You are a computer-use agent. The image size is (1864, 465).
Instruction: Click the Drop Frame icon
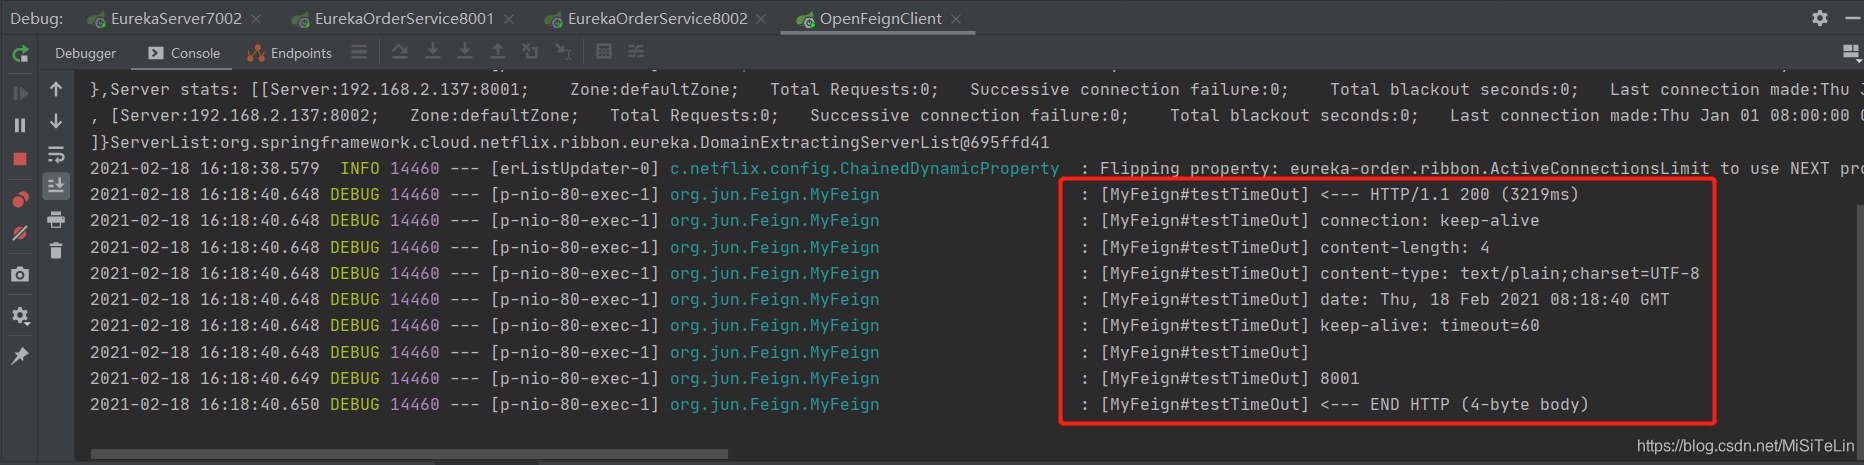click(x=530, y=52)
